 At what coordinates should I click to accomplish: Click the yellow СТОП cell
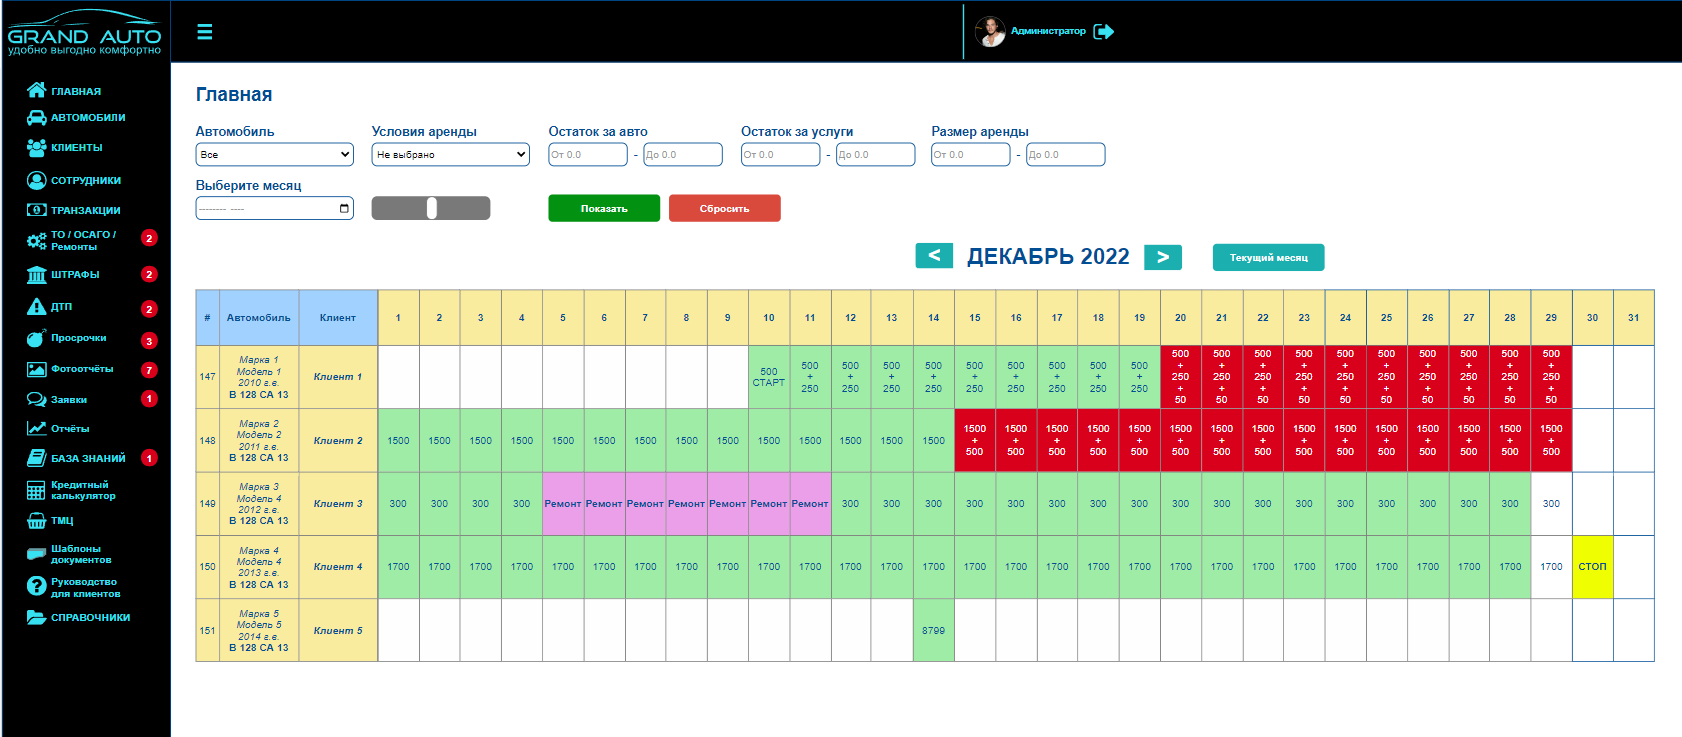tap(1592, 566)
